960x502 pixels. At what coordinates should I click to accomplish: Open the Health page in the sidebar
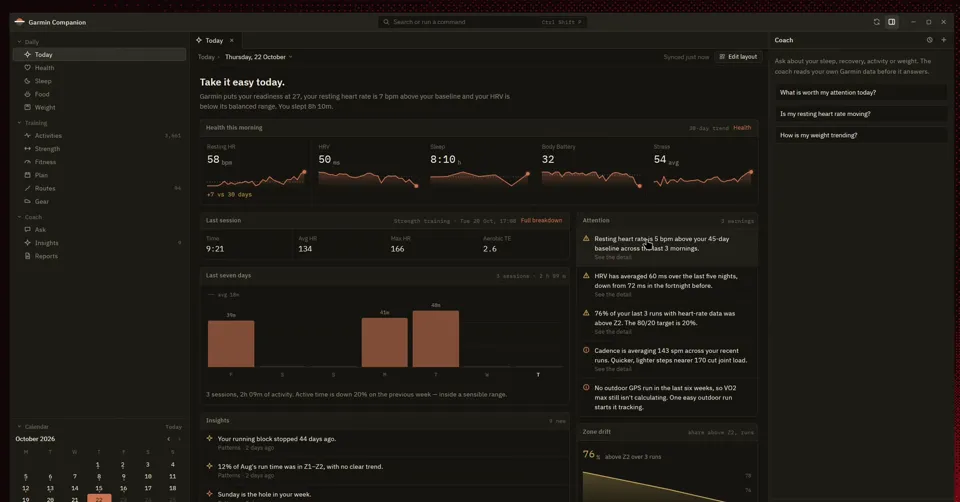click(99, 68)
